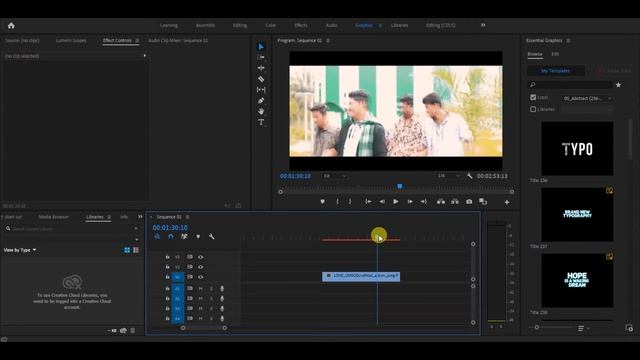Open the Media Browser tab
Image resolution: width=640 pixels, height=360 pixels.
pos(53,217)
